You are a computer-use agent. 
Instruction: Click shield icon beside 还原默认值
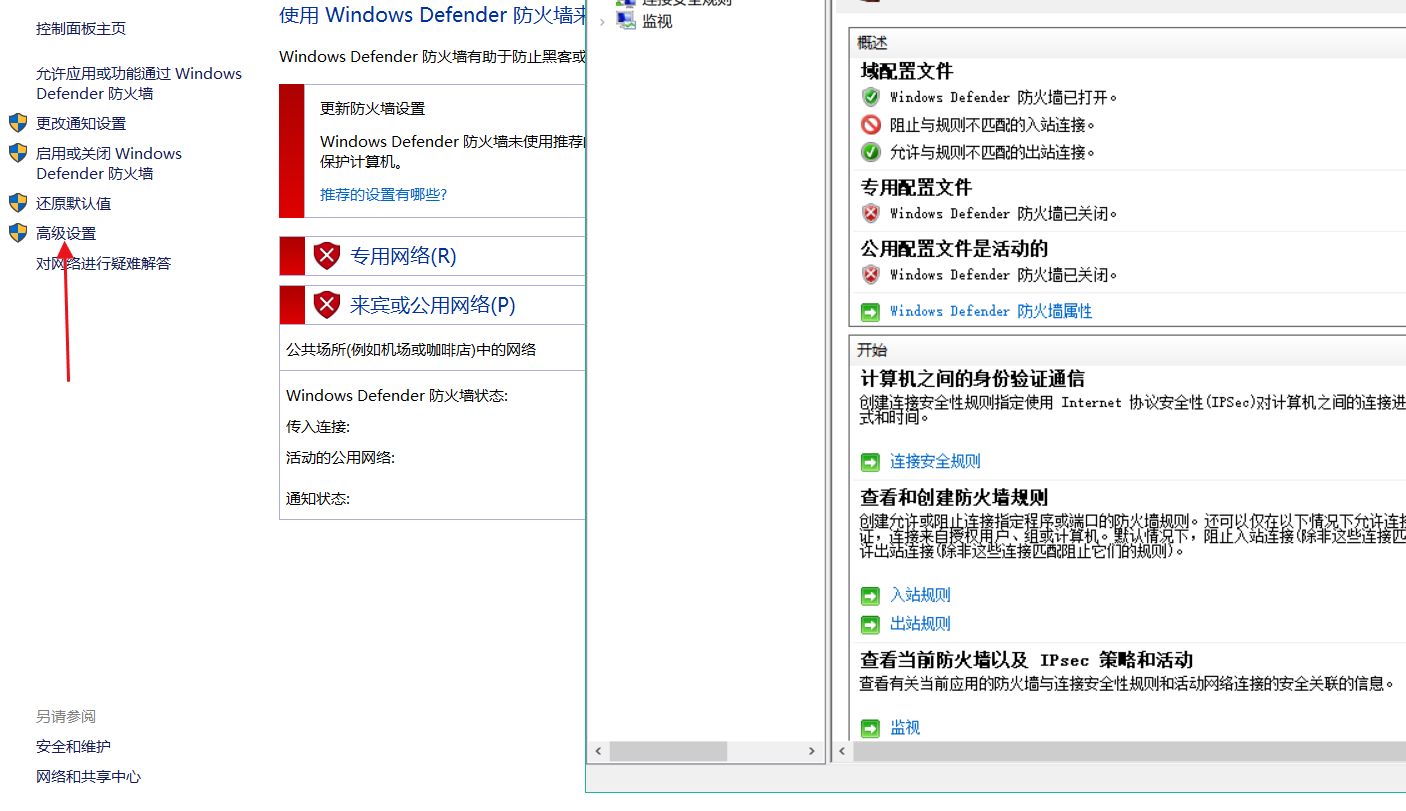[18, 203]
